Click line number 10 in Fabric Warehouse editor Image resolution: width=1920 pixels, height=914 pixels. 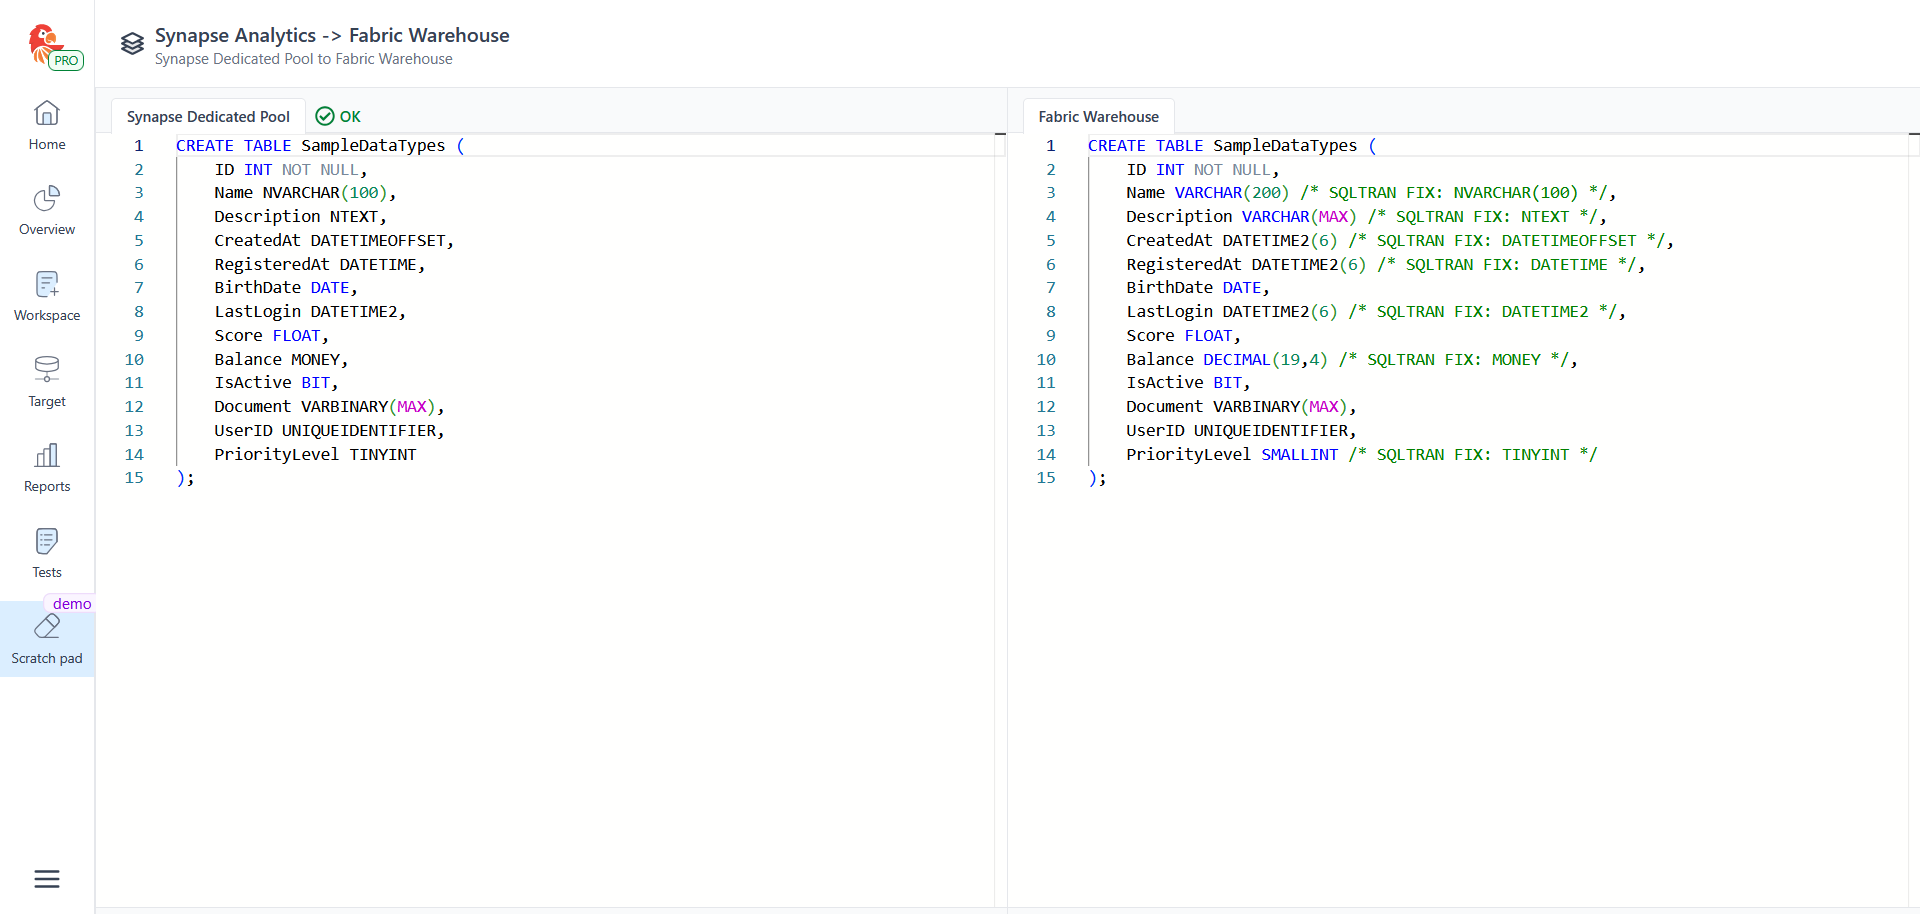pos(1046,360)
